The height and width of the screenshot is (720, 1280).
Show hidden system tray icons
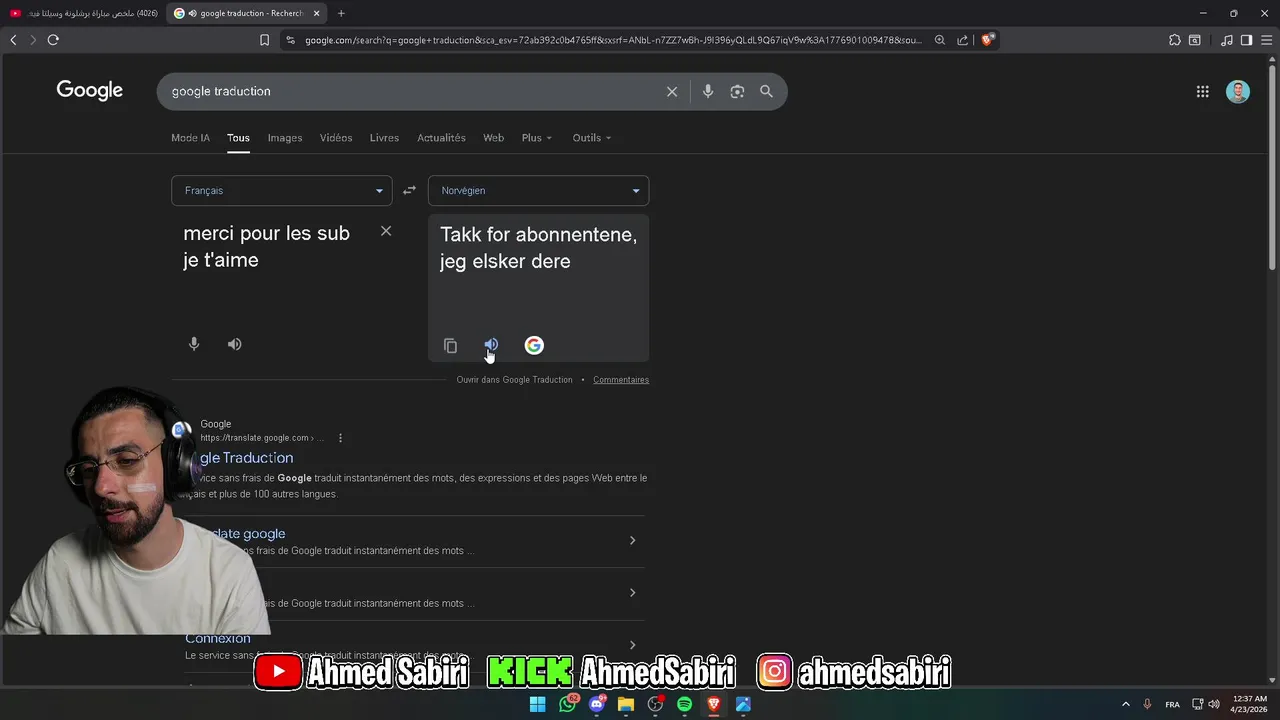pos(1125,704)
